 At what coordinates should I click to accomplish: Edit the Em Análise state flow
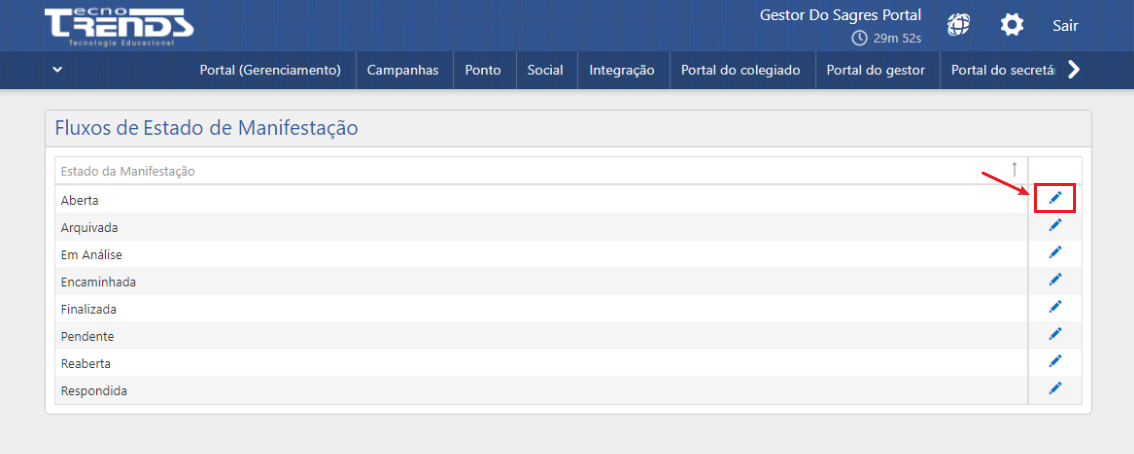pos(1055,252)
